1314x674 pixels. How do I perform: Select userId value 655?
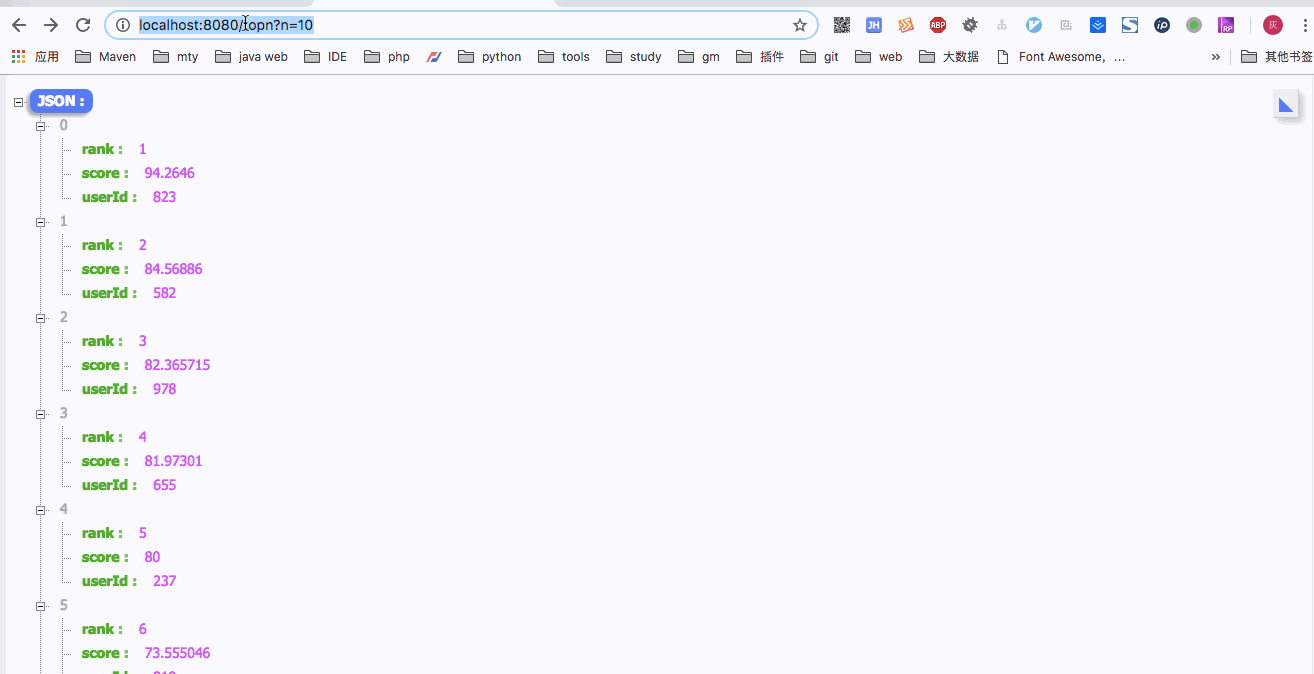pyautogui.click(x=164, y=485)
